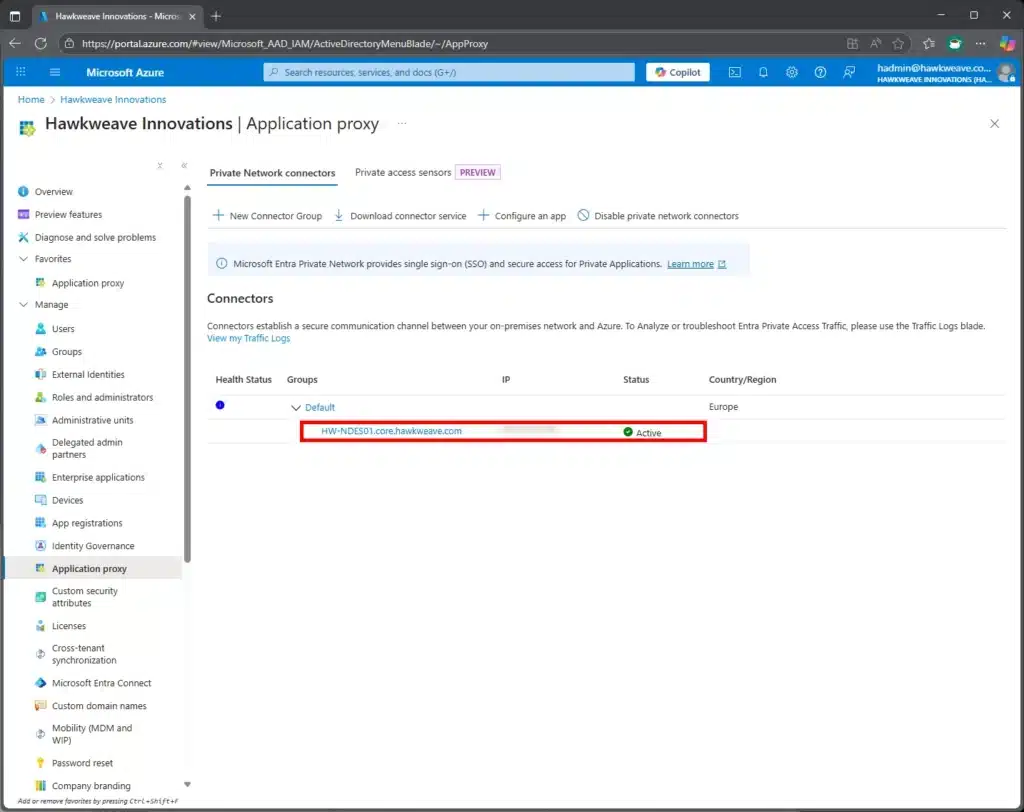The image size is (1024, 812).
Task: Collapse the sidebar navigation pane
Action: click(184, 166)
